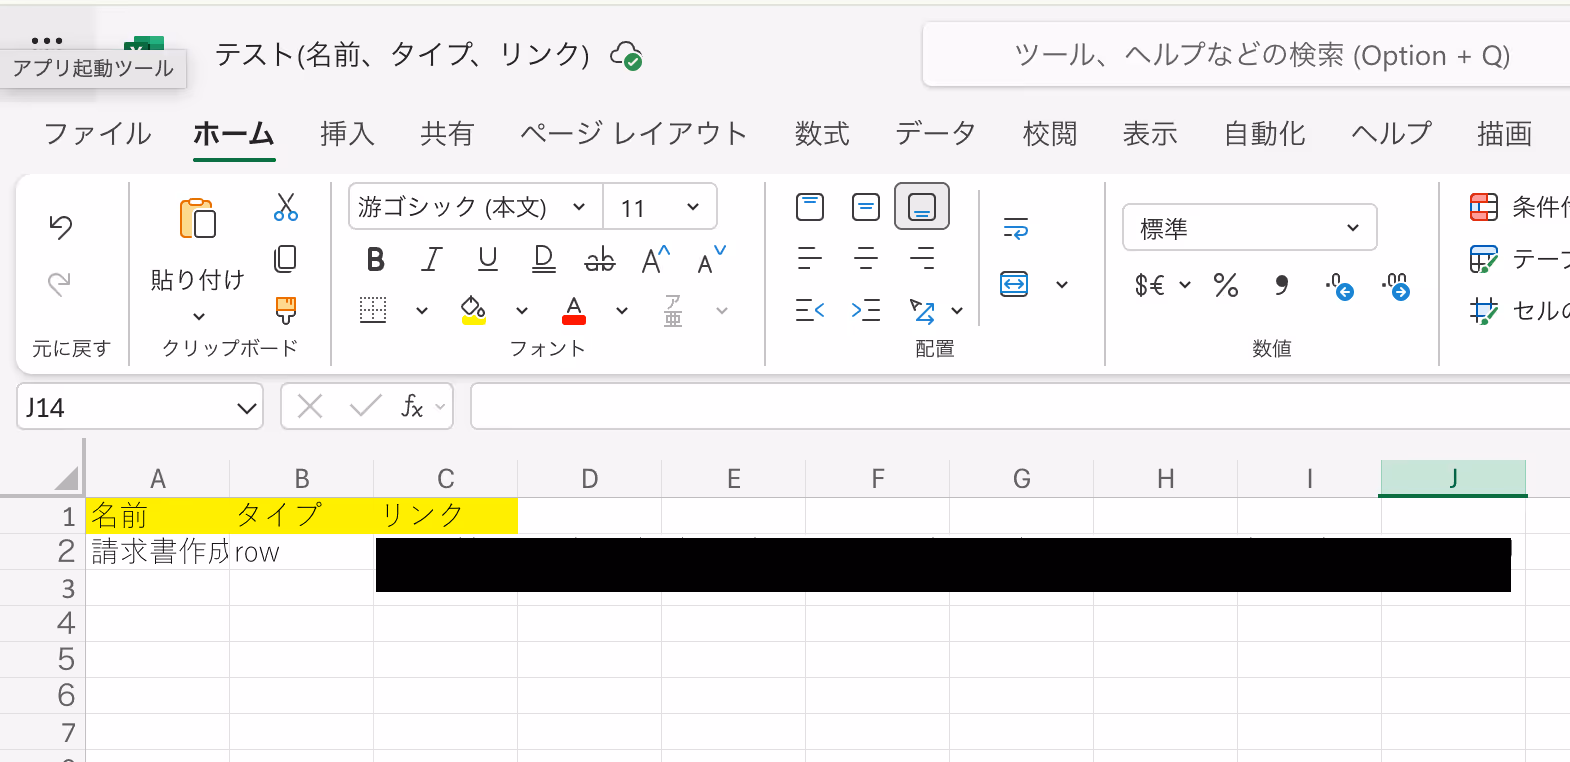
Task: Click the Cut scissors icon
Action: point(286,207)
